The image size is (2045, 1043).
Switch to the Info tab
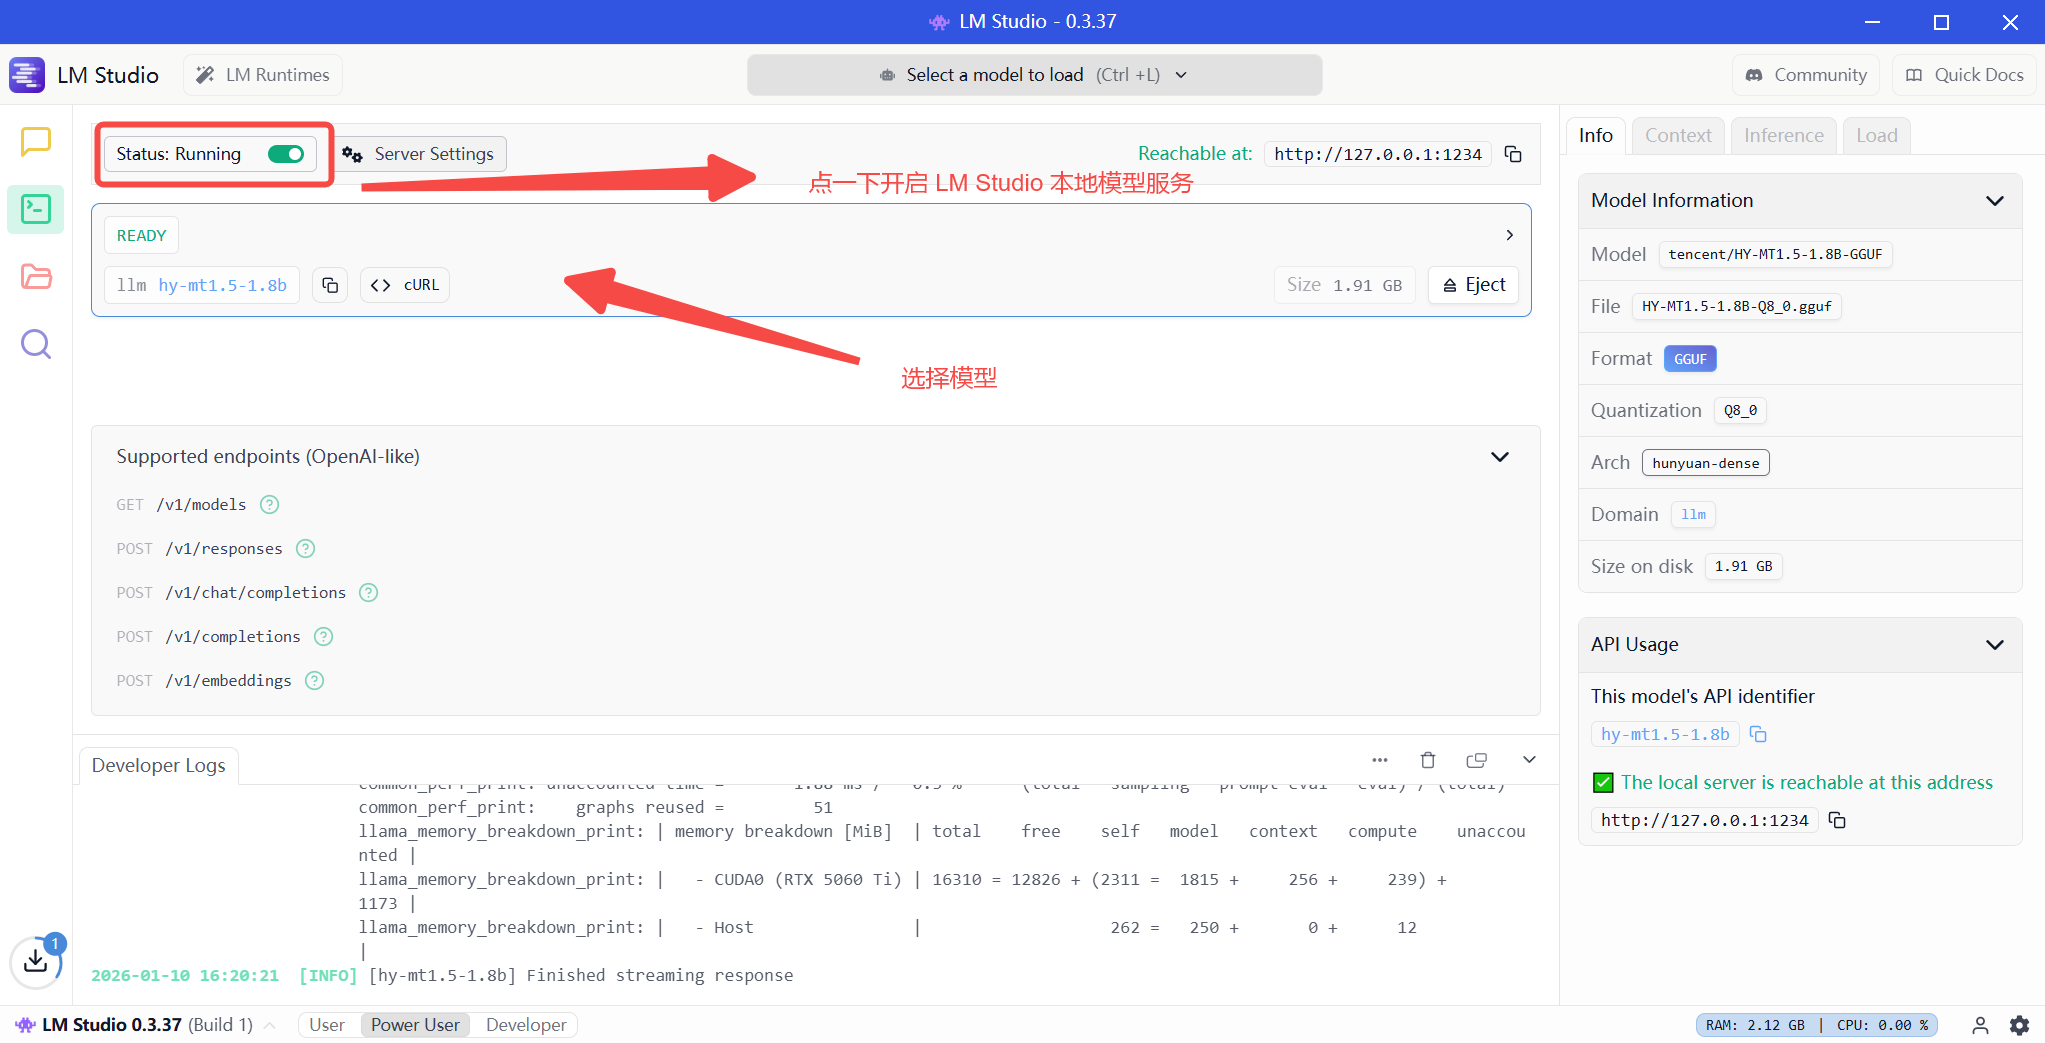(x=1596, y=136)
